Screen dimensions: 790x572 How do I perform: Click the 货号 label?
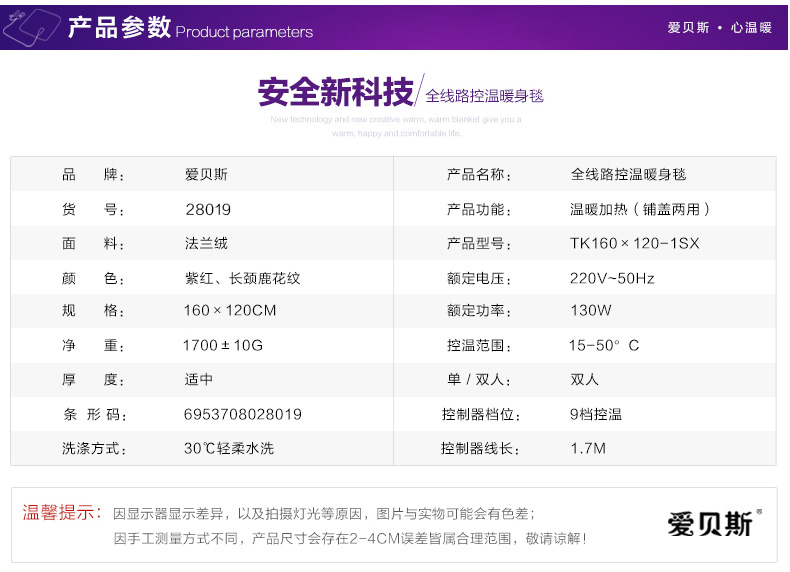[x=93, y=209]
